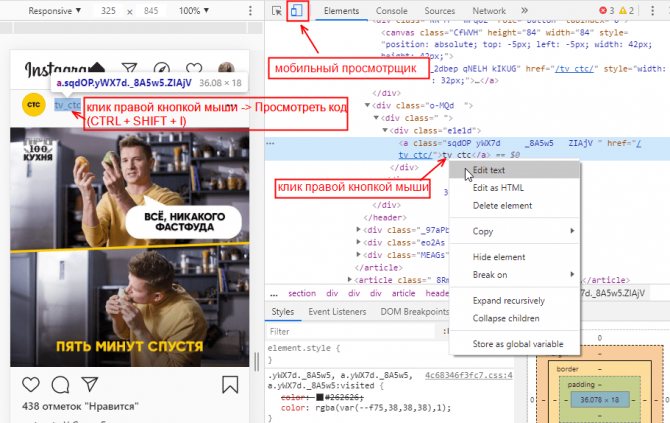Select the Styles tab
This screenshot has height=423, width=670.
pos(282,312)
